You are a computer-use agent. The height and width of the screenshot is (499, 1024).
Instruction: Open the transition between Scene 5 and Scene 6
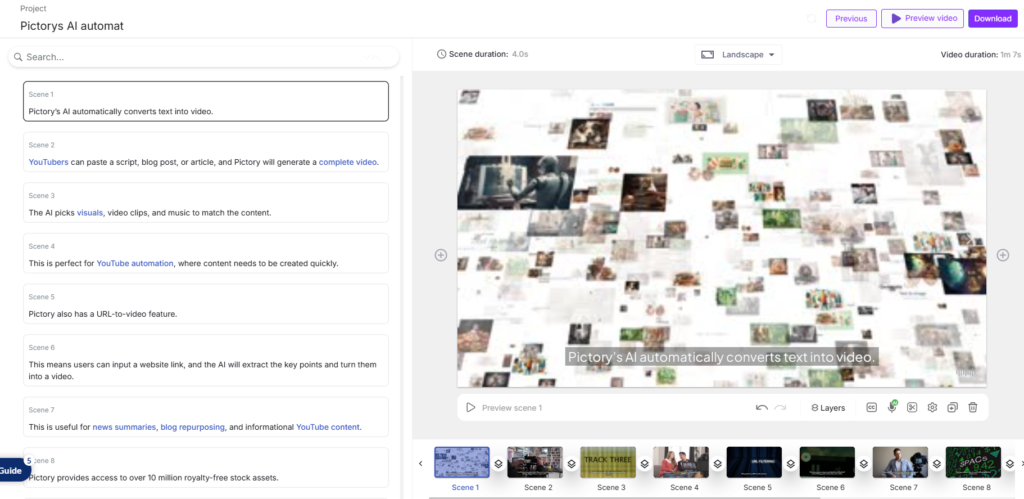791,464
